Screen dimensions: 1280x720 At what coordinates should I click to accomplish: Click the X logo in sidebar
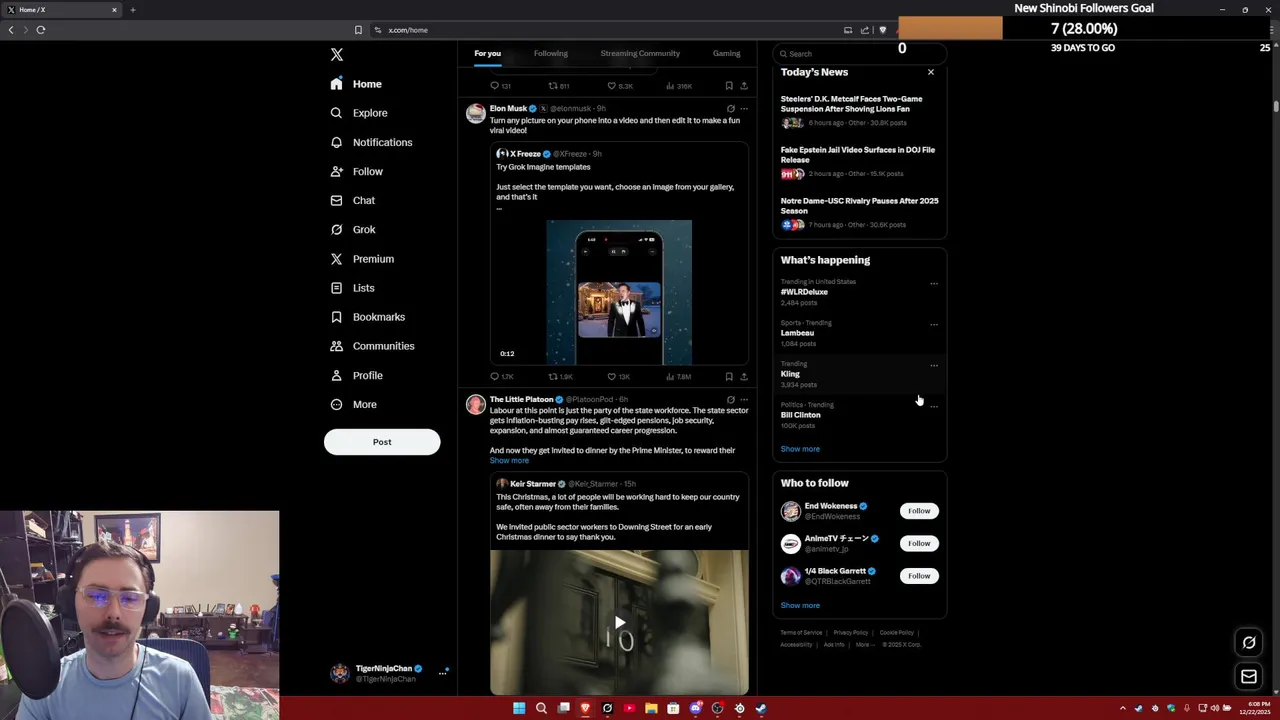coord(337,55)
